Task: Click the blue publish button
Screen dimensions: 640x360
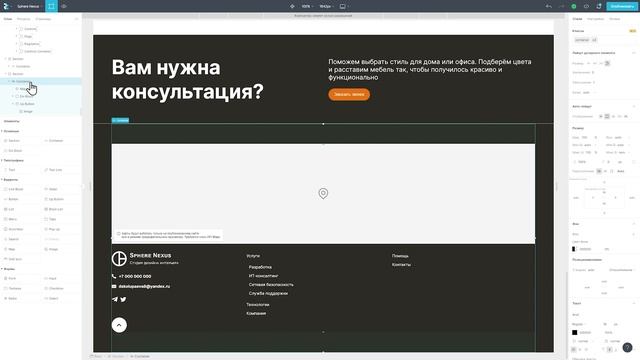Action: point(622,6)
